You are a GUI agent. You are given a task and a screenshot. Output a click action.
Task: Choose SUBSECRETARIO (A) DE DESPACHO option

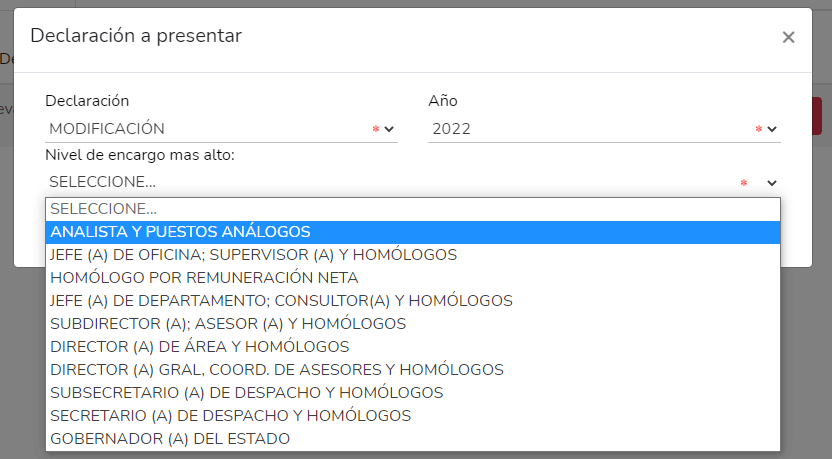(x=247, y=393)
